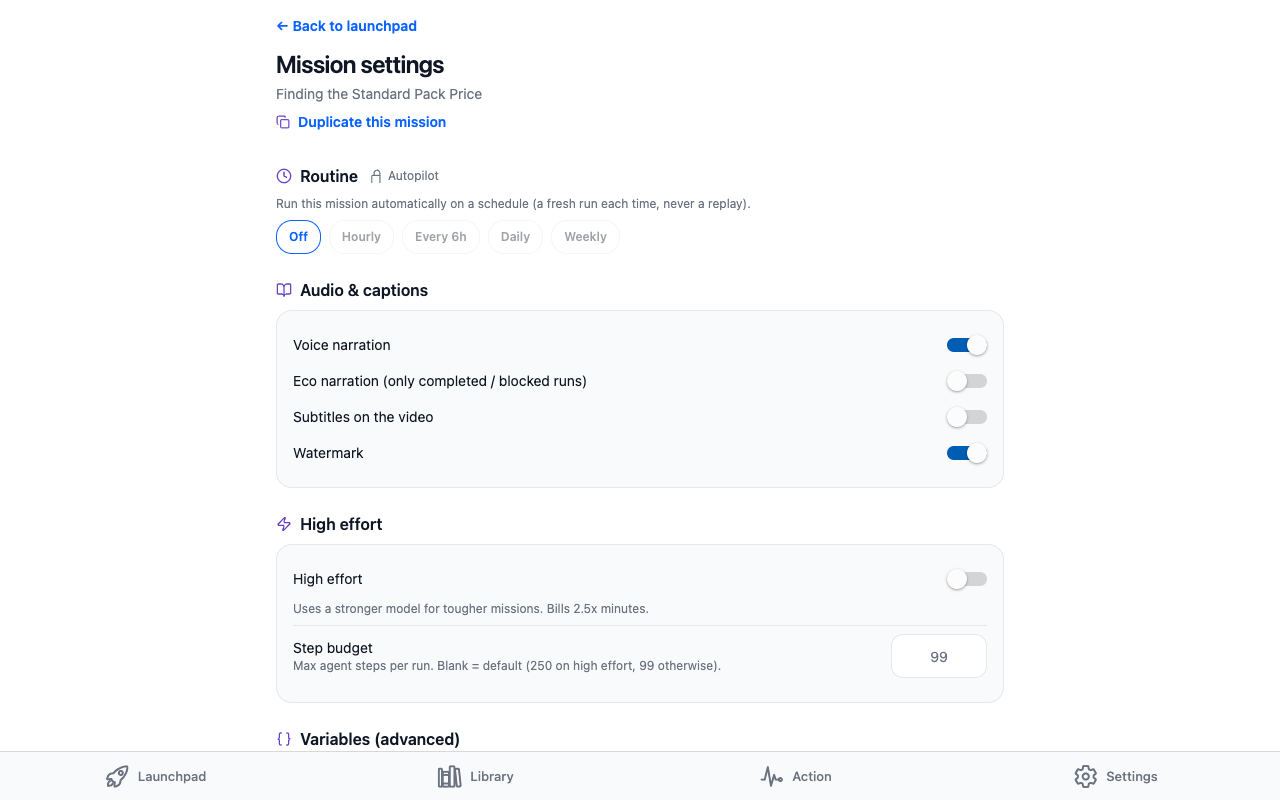This screenshot has width=1280, height=800.
Task: Click 'Finding the Standard Pack Price' subtitle
Action: pyautogui.click(x=379, y=94)
